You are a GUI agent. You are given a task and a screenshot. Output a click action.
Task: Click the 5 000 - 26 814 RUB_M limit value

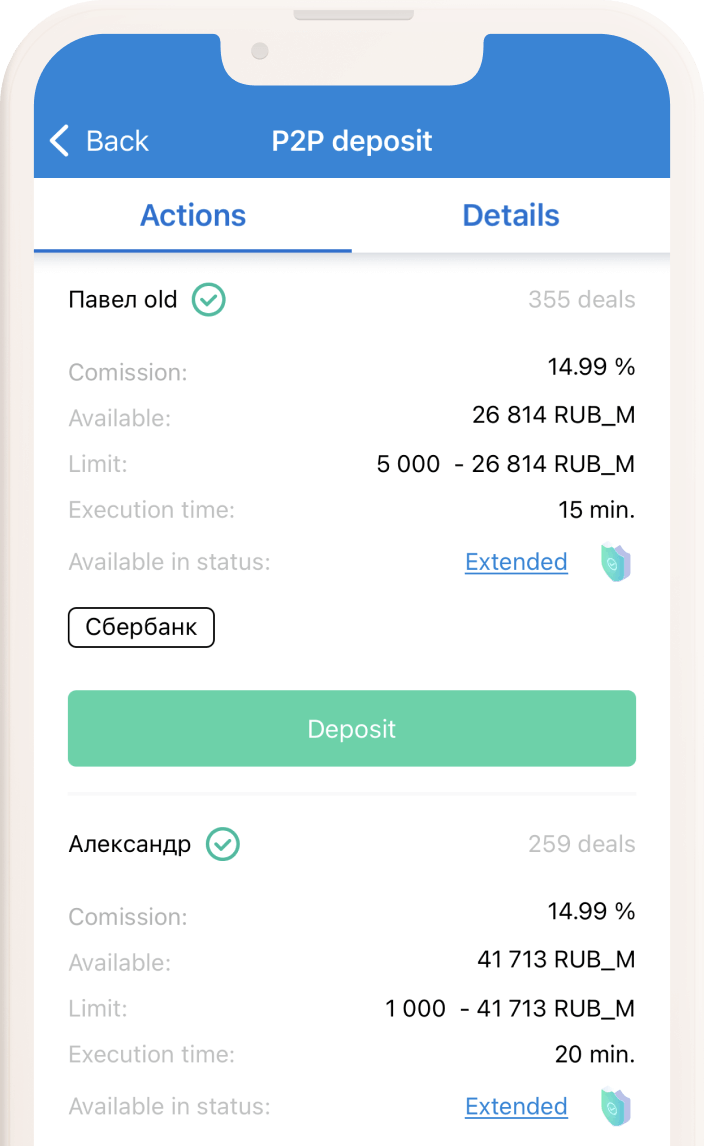pos(505,464)
